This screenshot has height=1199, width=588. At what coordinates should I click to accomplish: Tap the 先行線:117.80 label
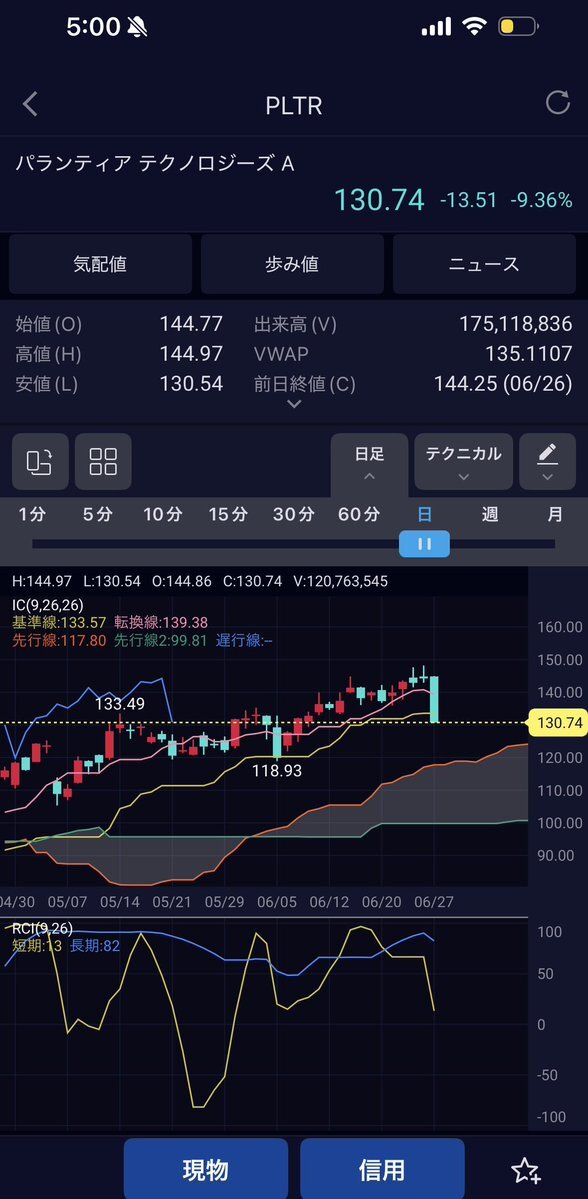click(x=59, y=641)
